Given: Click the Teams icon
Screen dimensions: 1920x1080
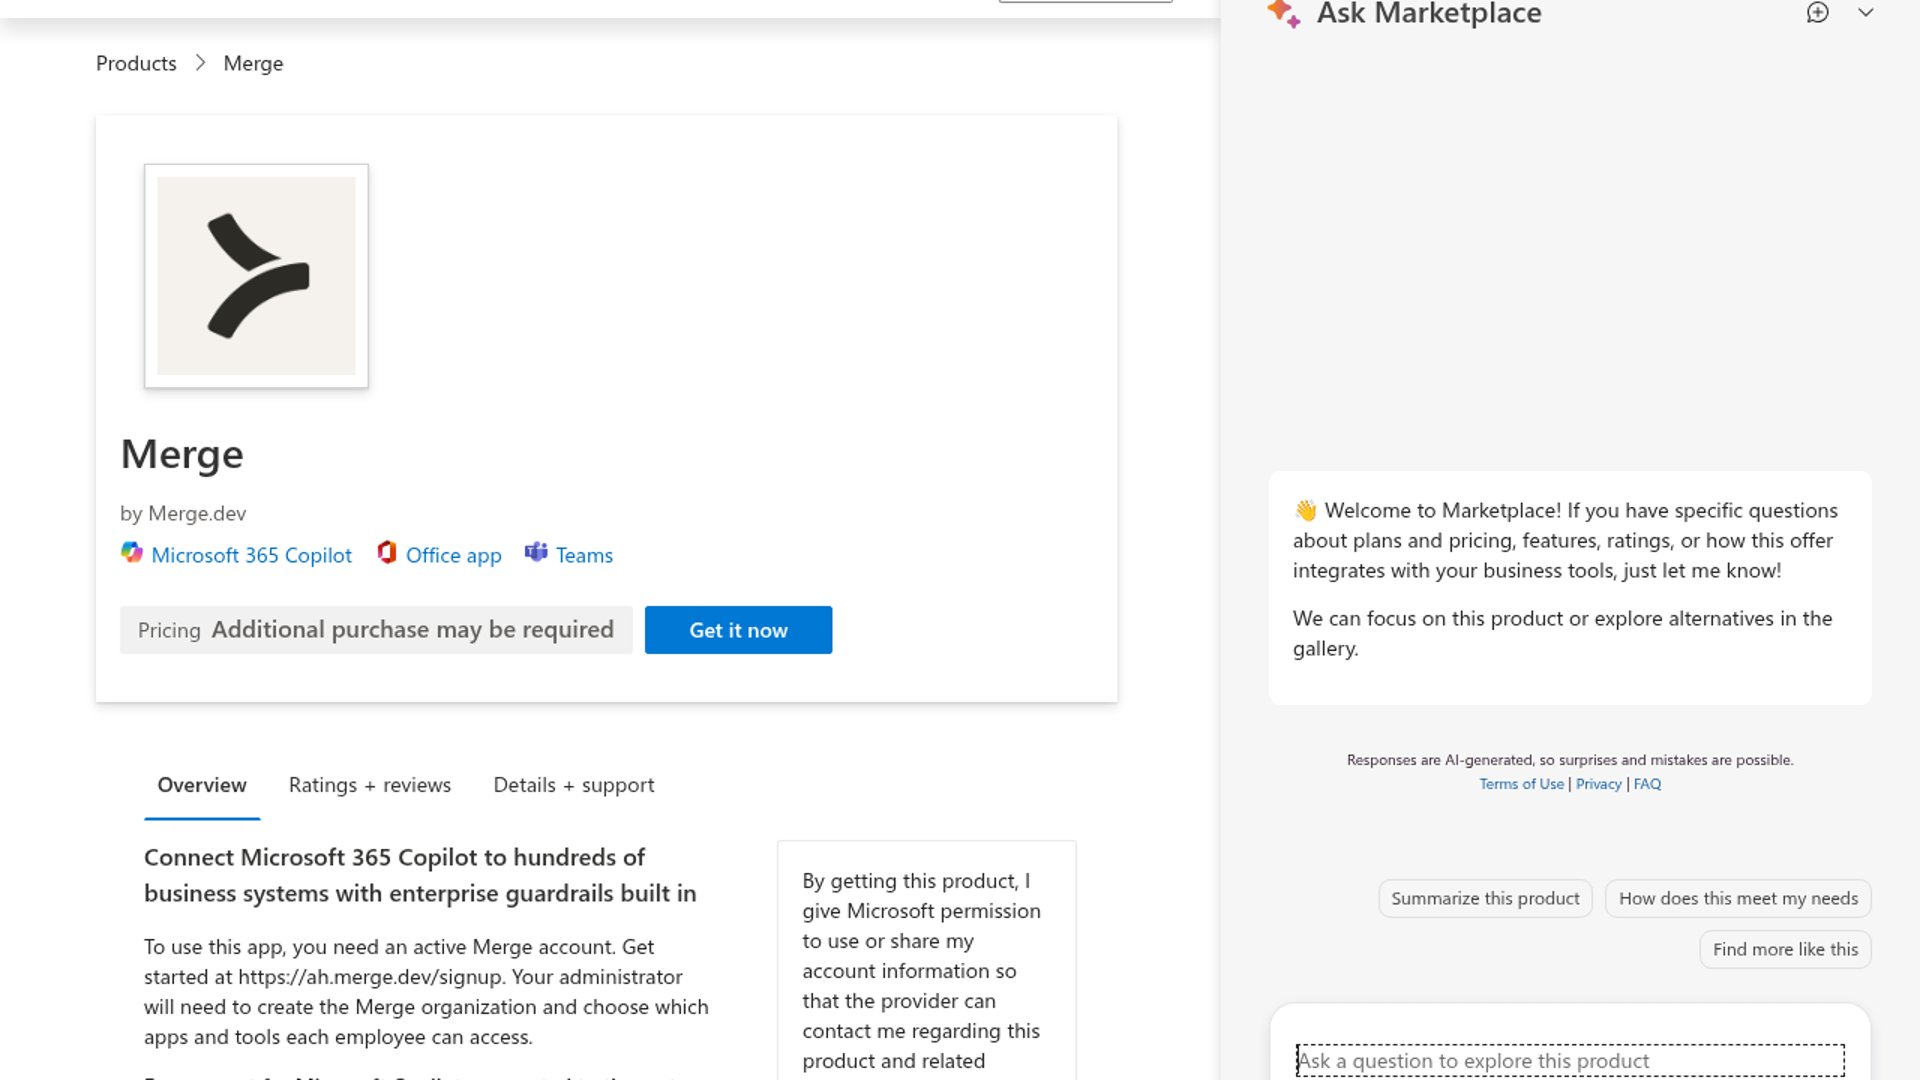Looking at the screenshot, I should click(536, 553).
